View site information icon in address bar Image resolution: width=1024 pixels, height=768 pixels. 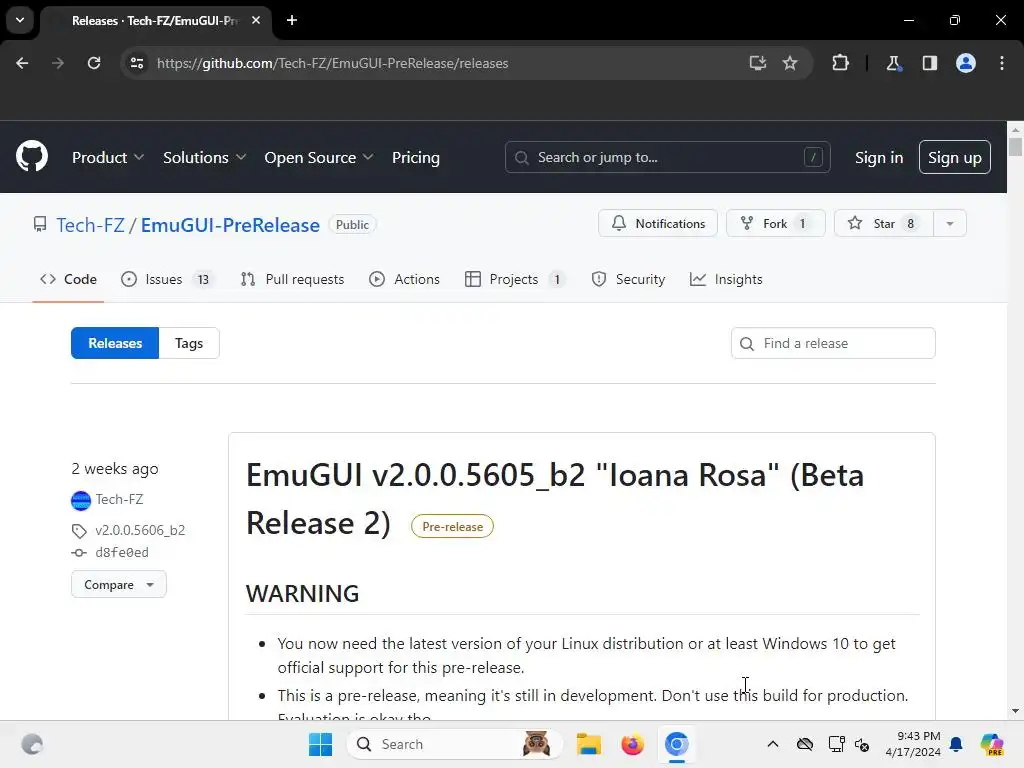pos(137,63)
